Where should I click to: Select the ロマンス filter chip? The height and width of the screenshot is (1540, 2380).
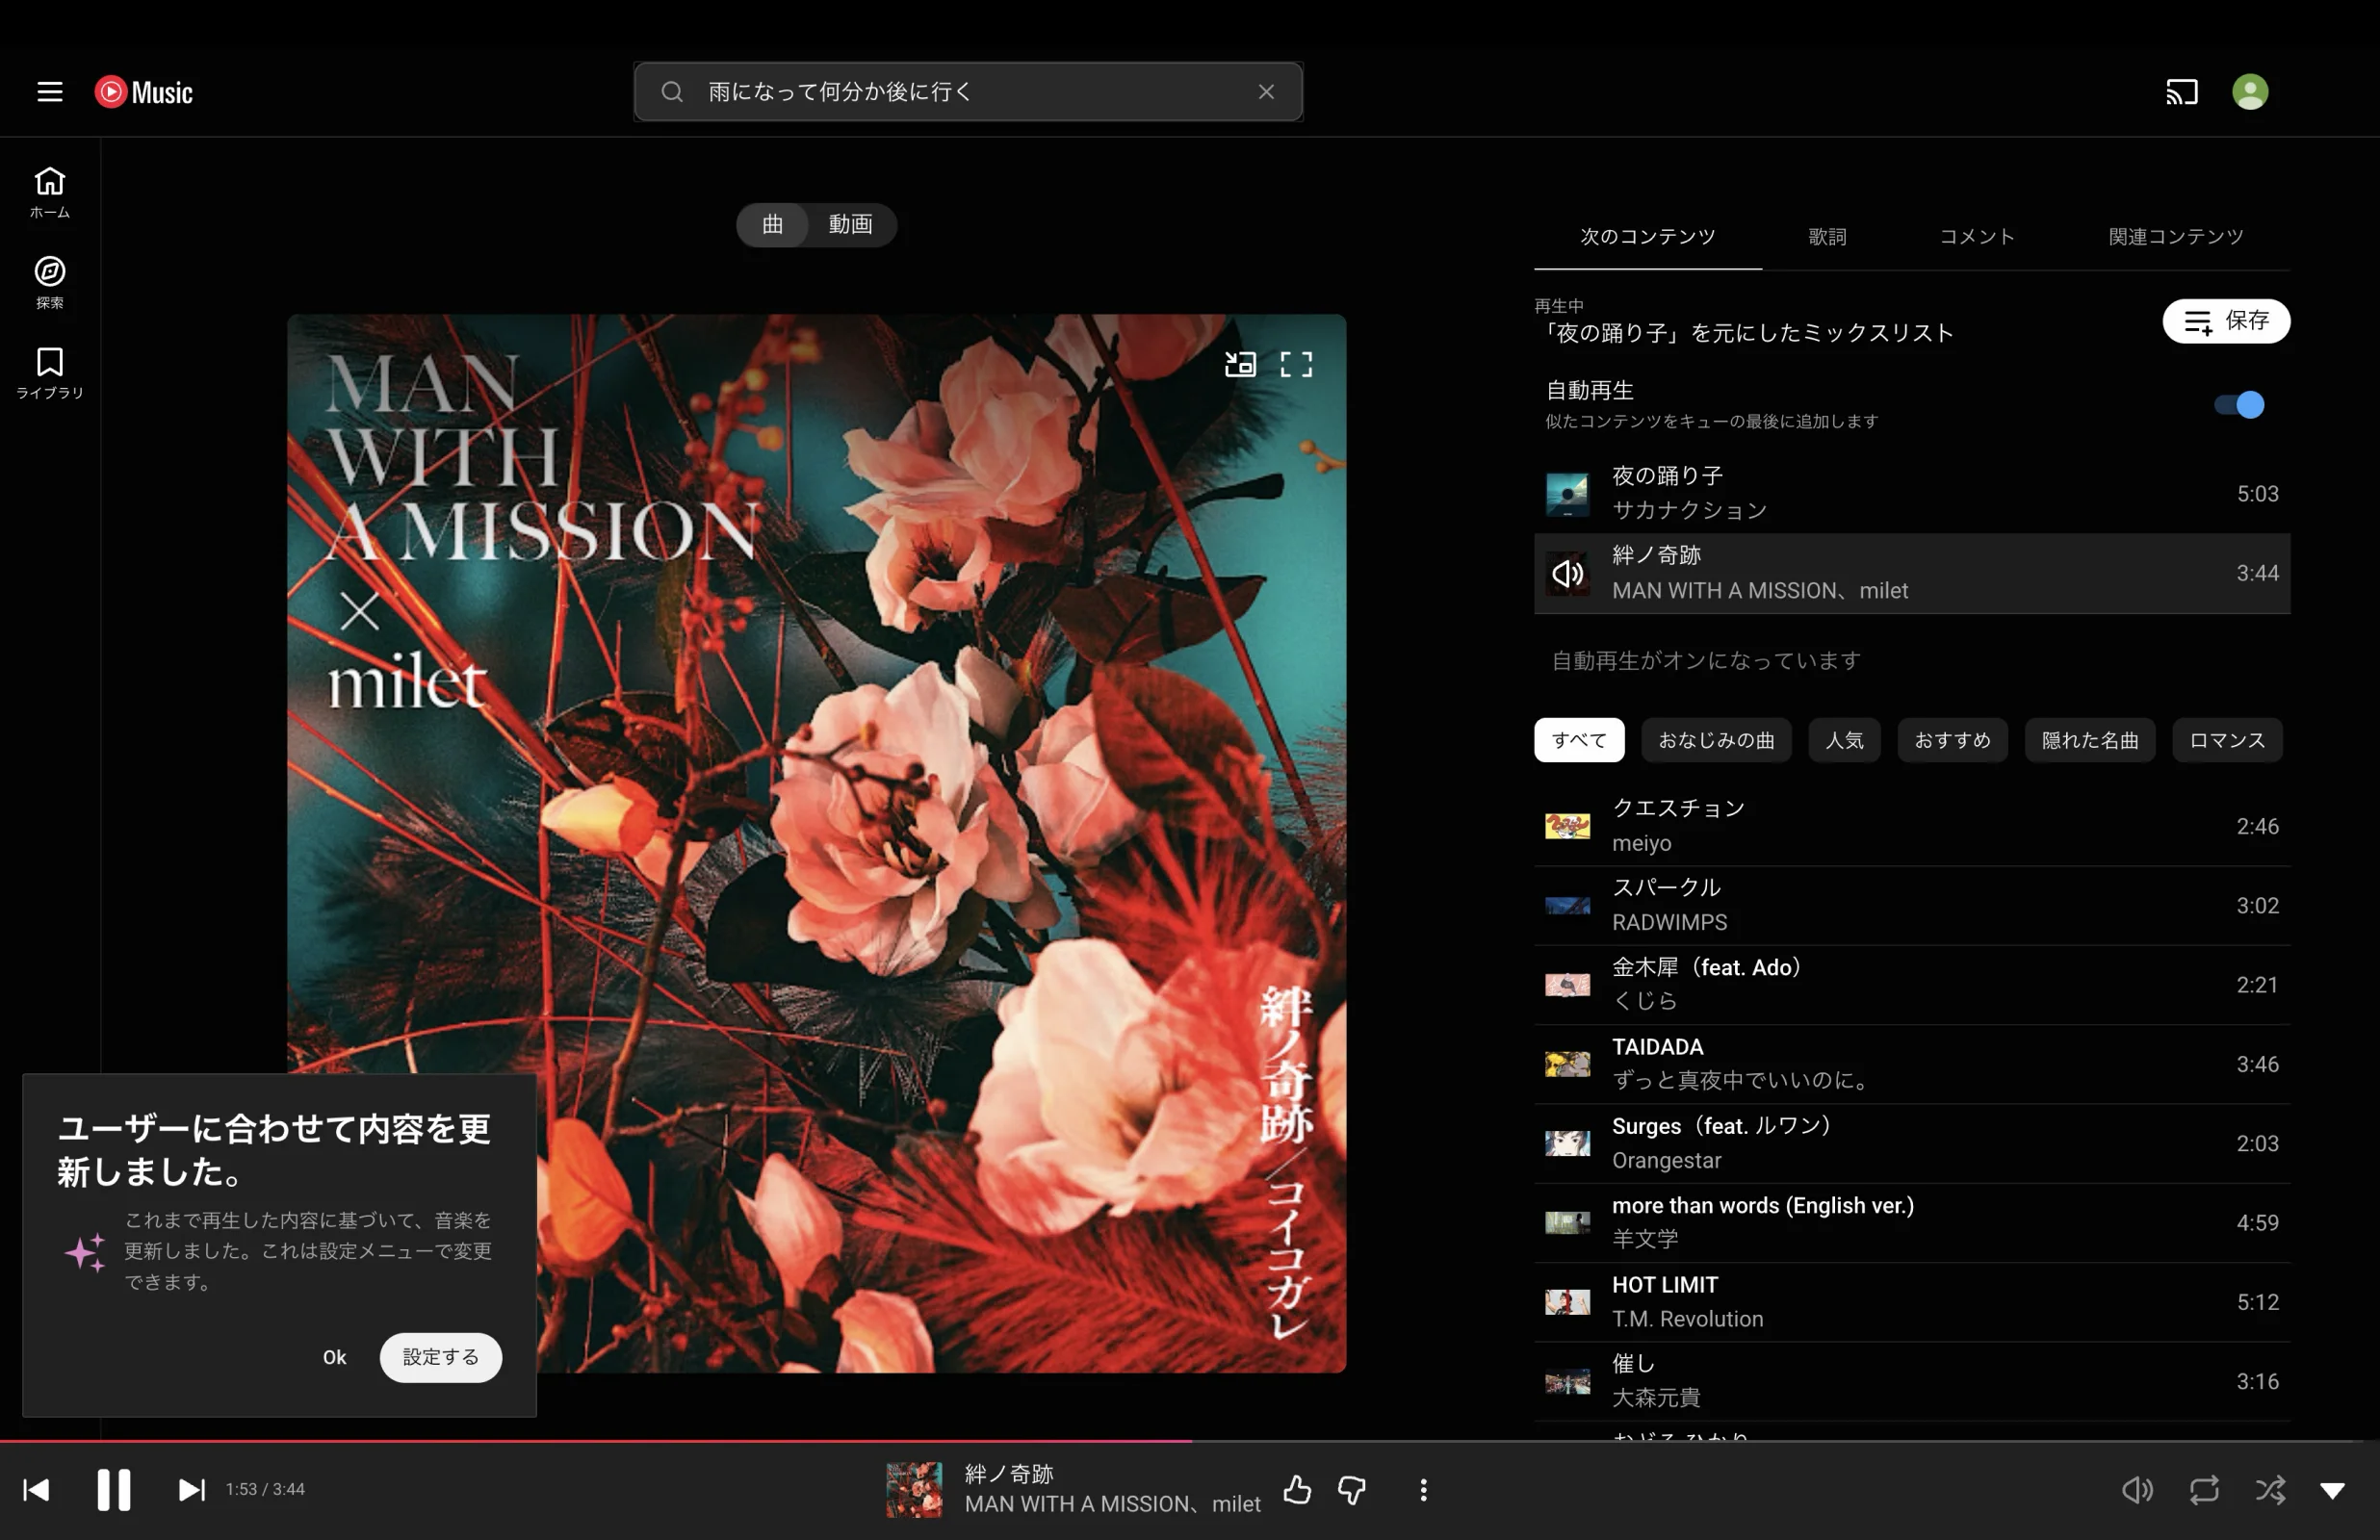coord(2227,740)
